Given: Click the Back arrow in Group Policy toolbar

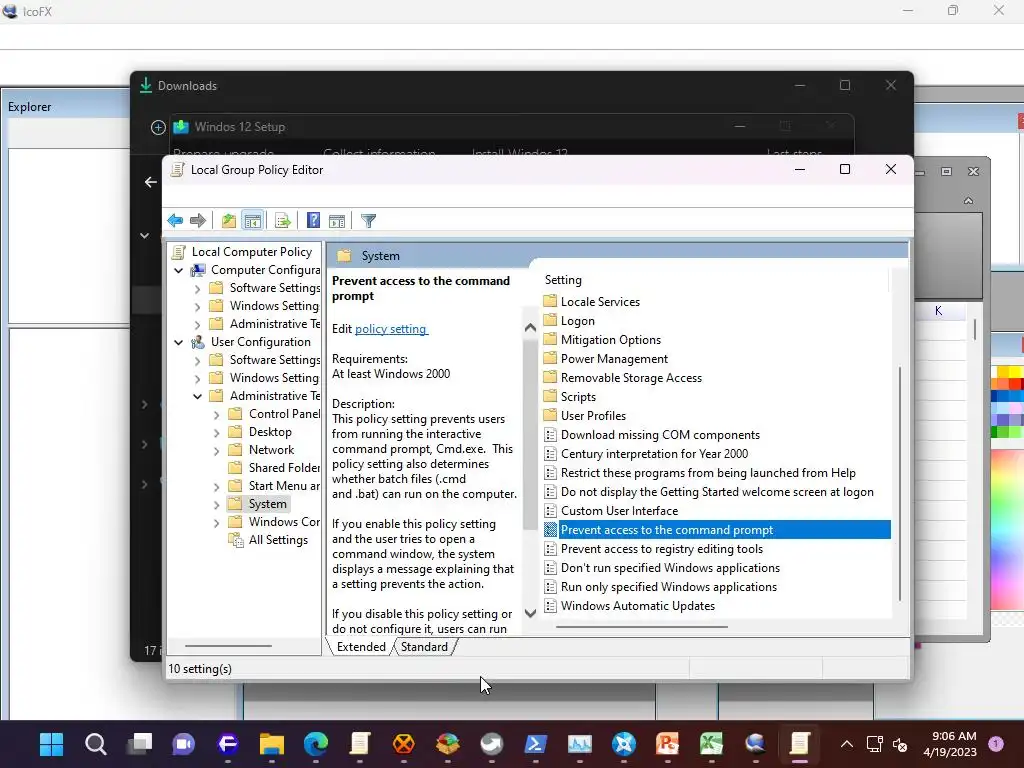Looking at the screenshot, I should 175,221.
